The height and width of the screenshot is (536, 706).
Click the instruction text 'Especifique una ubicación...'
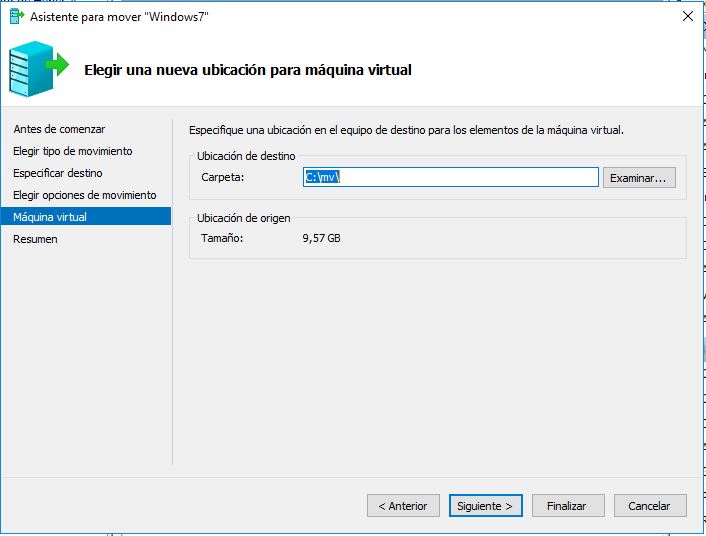[x=406, y=130]
